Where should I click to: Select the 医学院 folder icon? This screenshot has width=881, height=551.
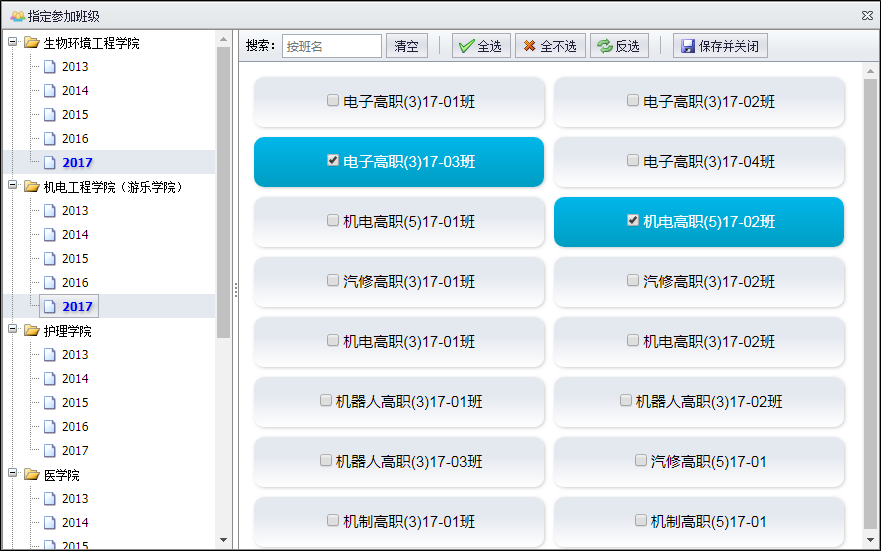click(31, 475)
